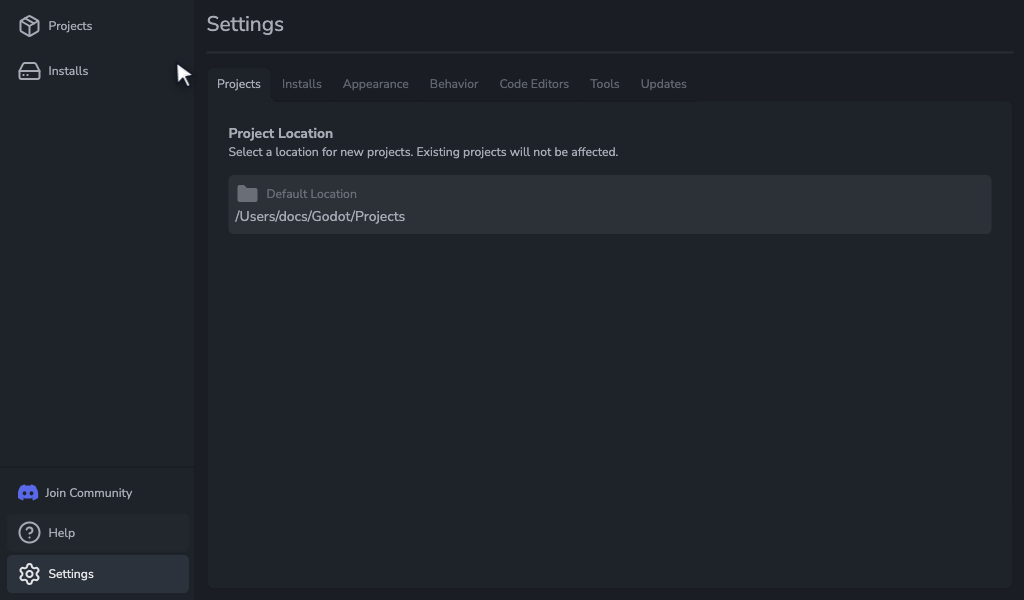
Task: Open the Projects page from sidebar label
Action: [70, 26]
